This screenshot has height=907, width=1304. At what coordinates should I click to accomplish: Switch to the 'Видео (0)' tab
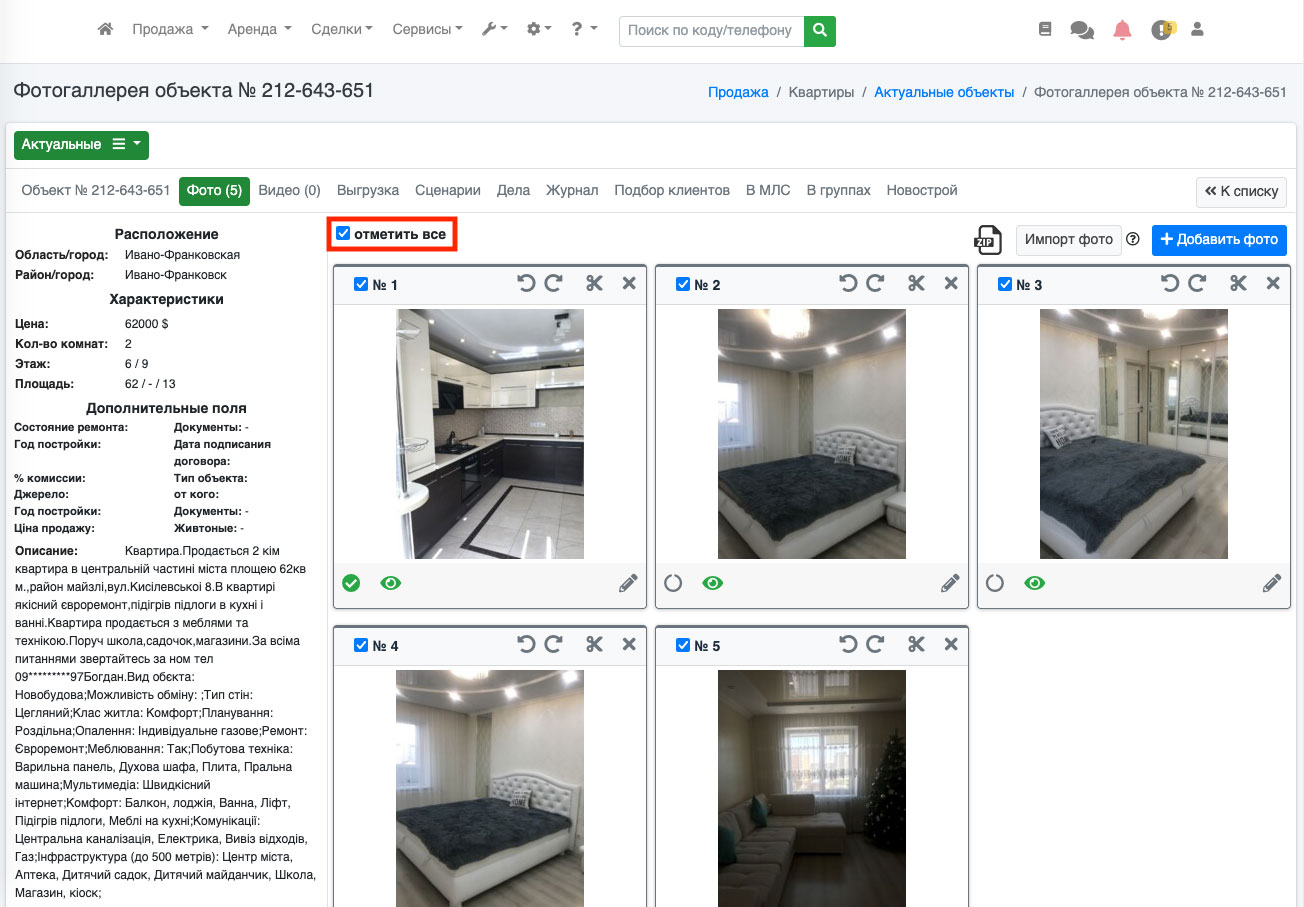pyautogui.click(x=289, y=190)
